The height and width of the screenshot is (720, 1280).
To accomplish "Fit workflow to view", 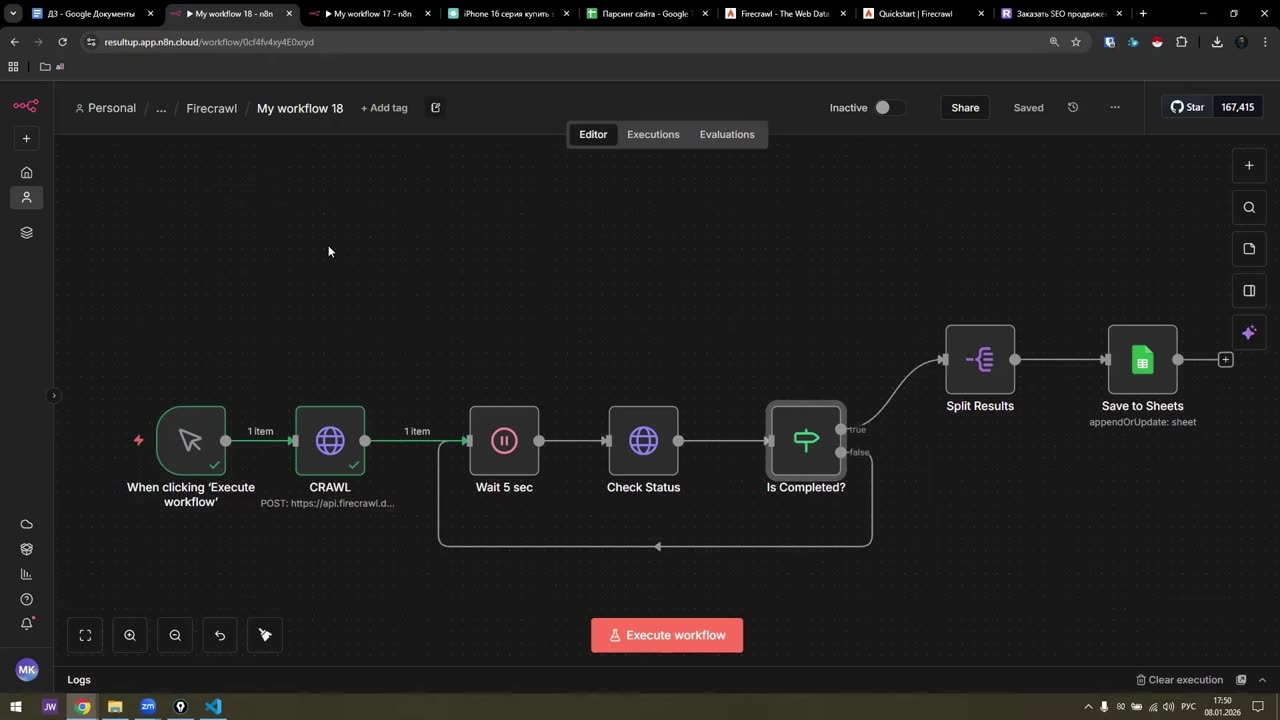I will tap(85, 635).
